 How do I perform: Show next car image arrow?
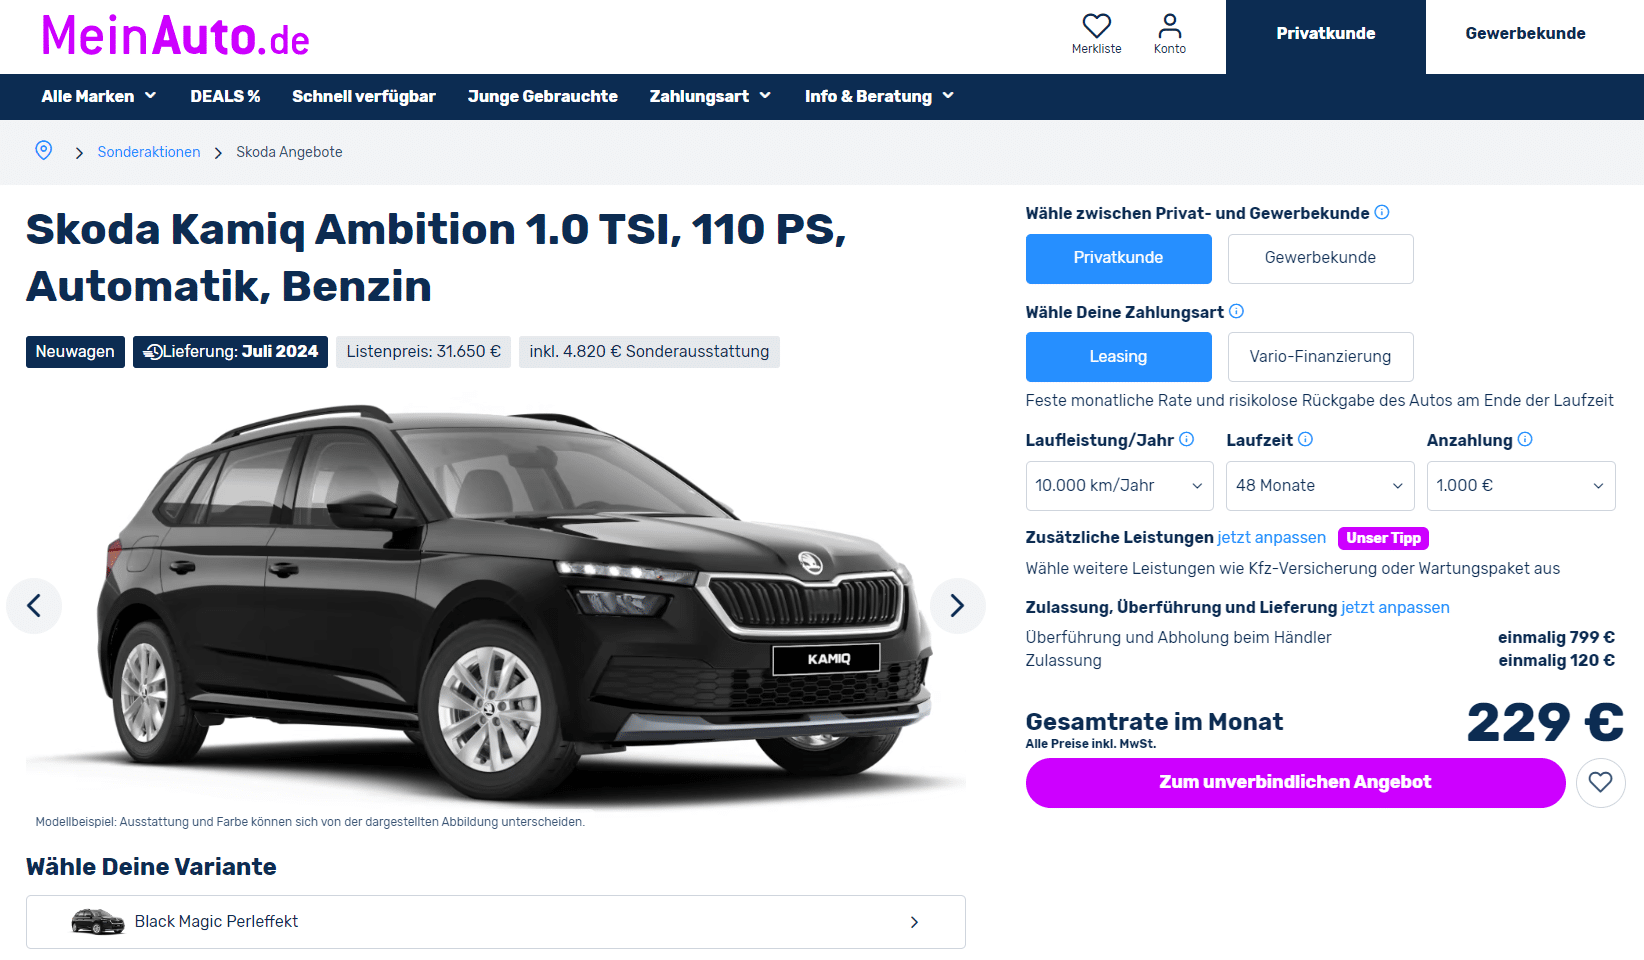957,605
